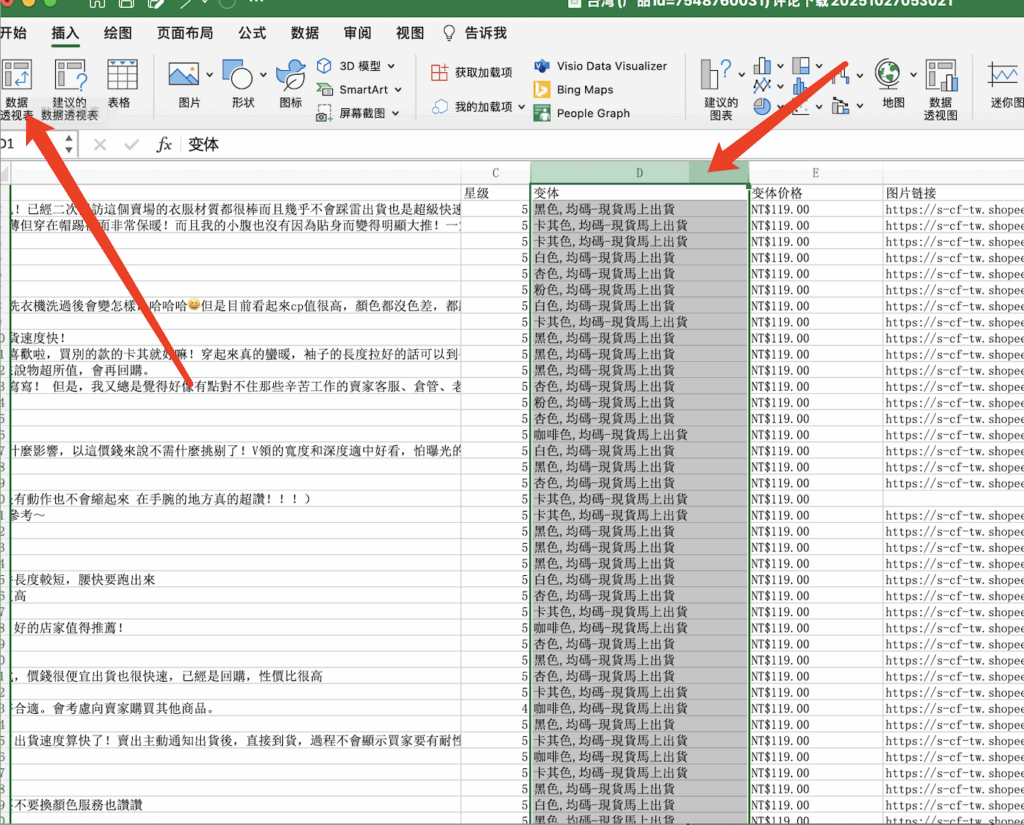Click the fx insert function icon
The height and width of the screenshot is (825, 1024).
point(164,145)
